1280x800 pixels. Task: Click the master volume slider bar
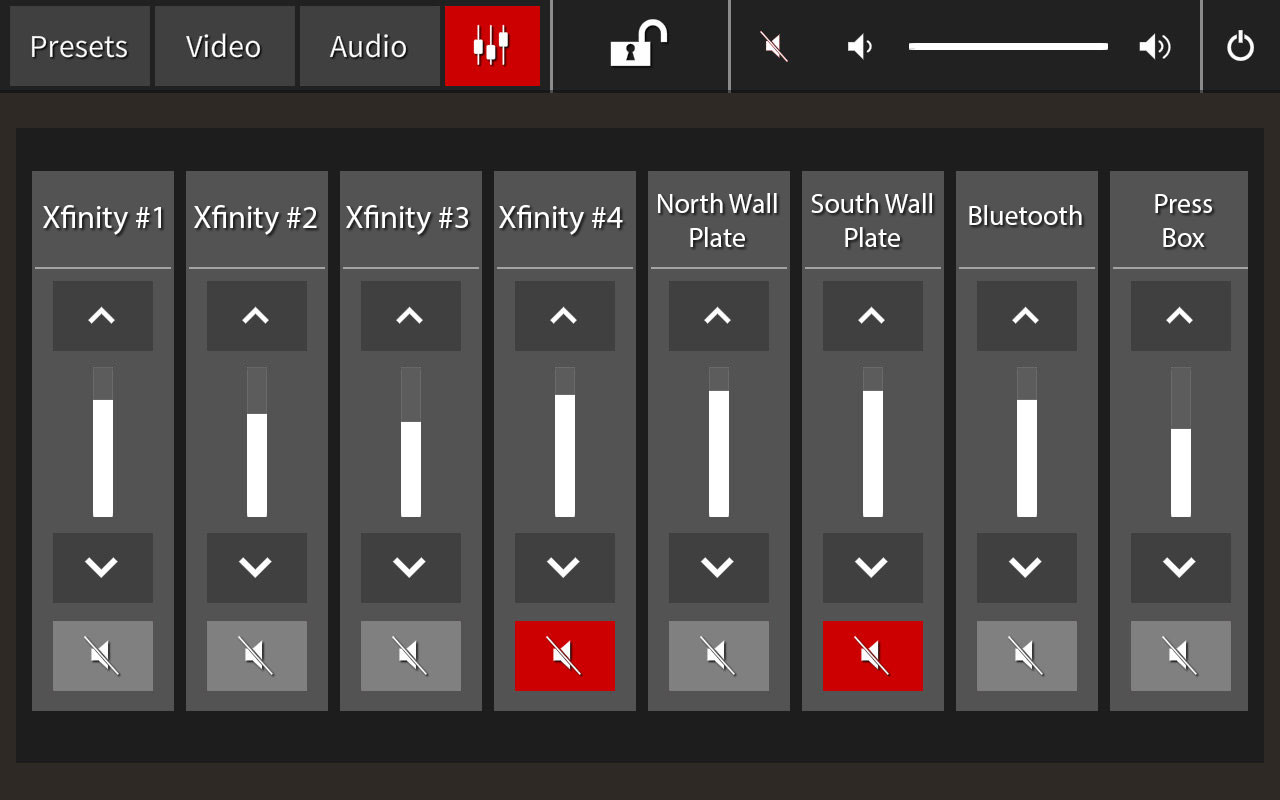coord(1008,46)
